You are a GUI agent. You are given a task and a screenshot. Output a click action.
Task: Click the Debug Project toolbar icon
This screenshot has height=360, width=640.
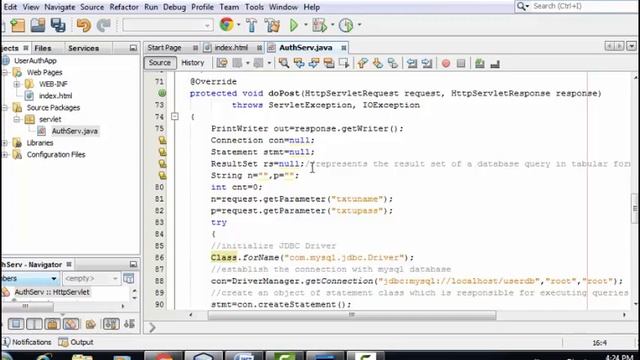[x=319, y=25]
